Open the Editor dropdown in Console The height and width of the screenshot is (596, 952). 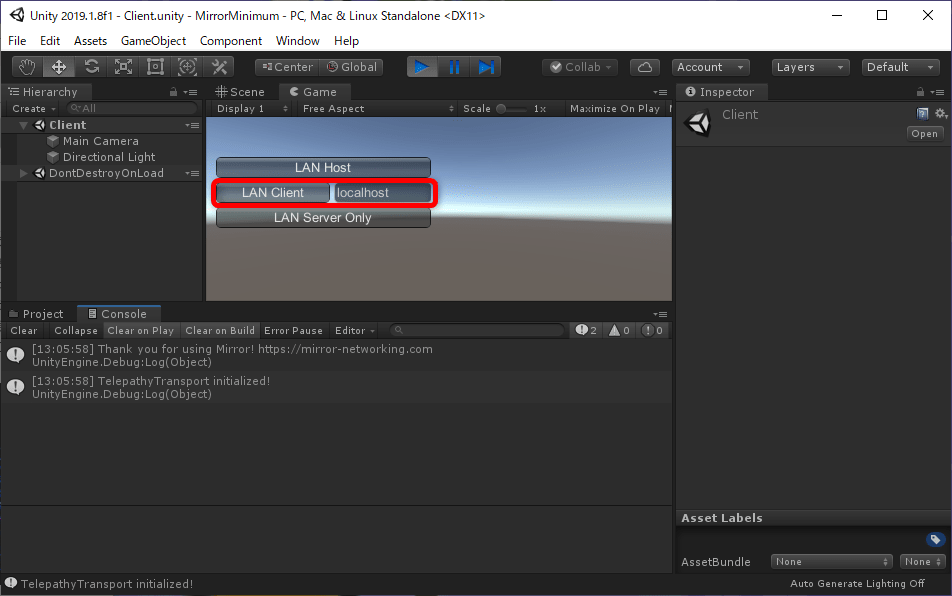(x=355, y=330)
